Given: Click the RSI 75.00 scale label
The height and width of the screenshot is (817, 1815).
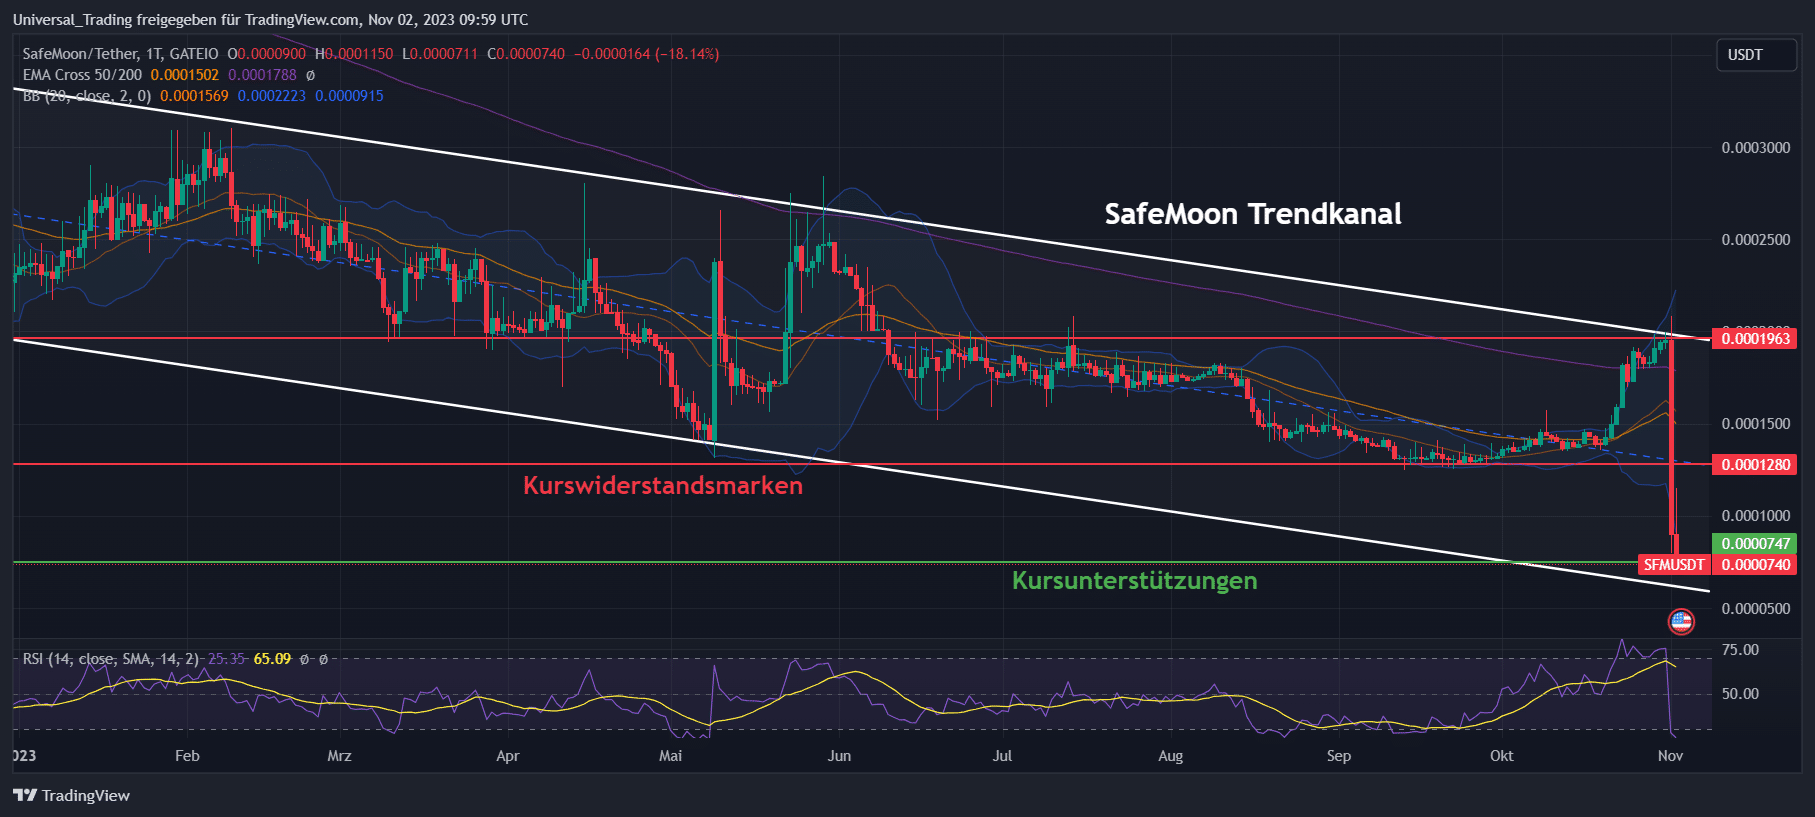Looking at the screenshot, I should (x=1740, y=650).
